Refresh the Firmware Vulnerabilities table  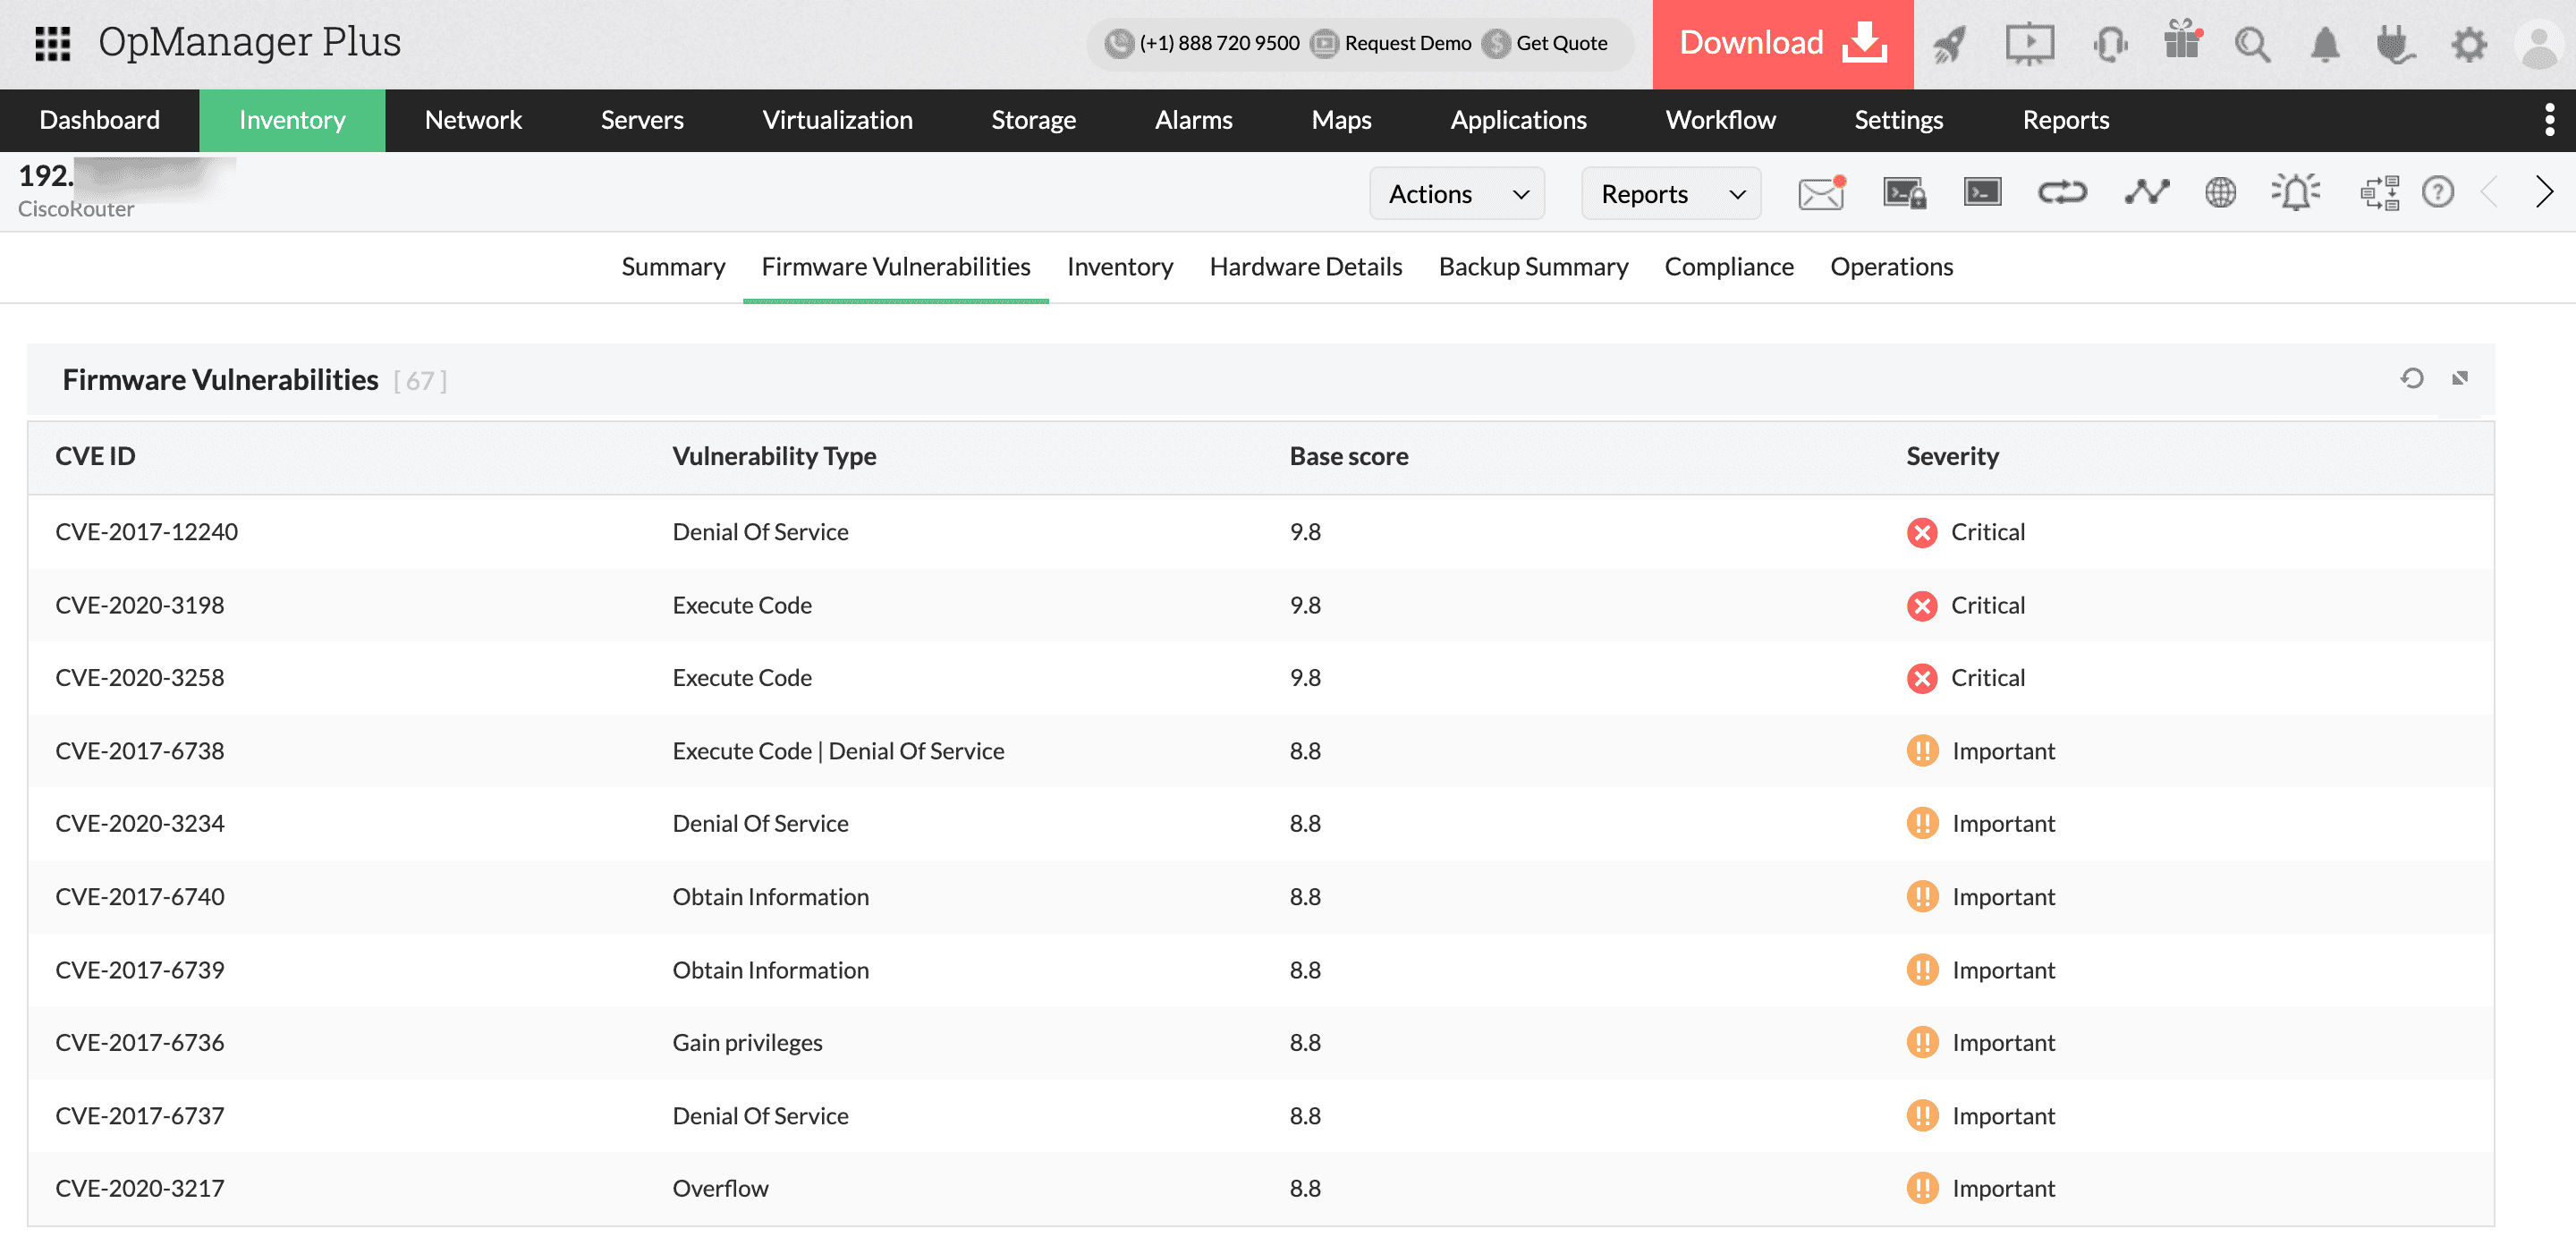(2412, 378)
